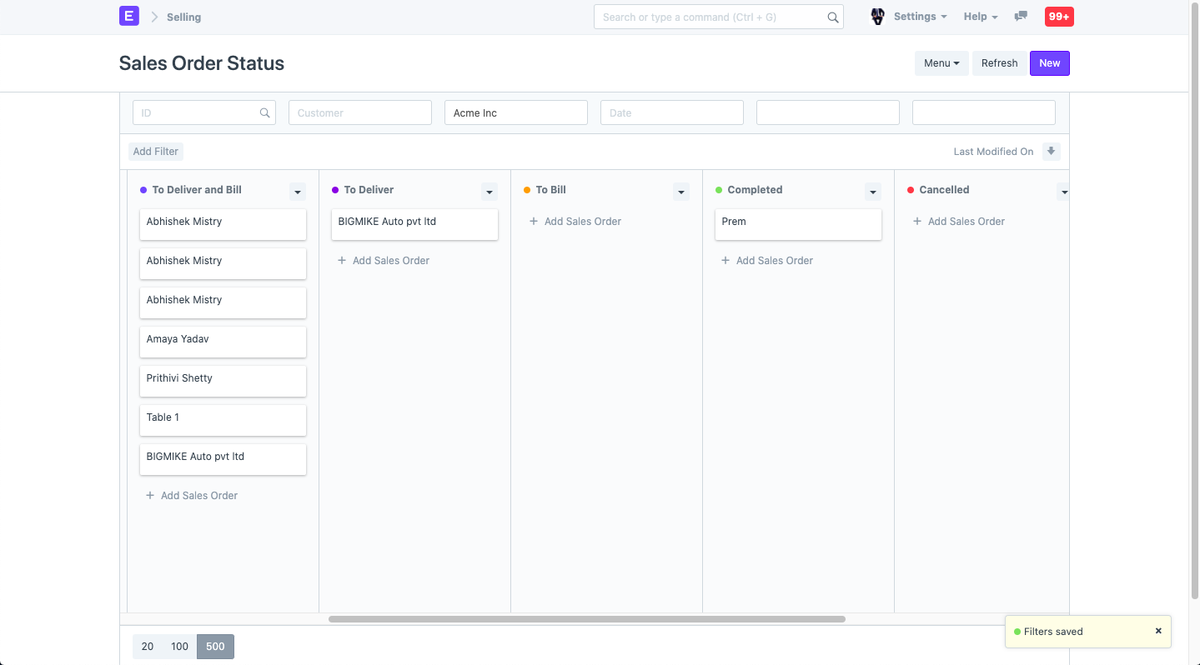Viewport: 1200px width, 665px height.
Task: Open the ERPNext home logo
Action: tap(129, 16)
